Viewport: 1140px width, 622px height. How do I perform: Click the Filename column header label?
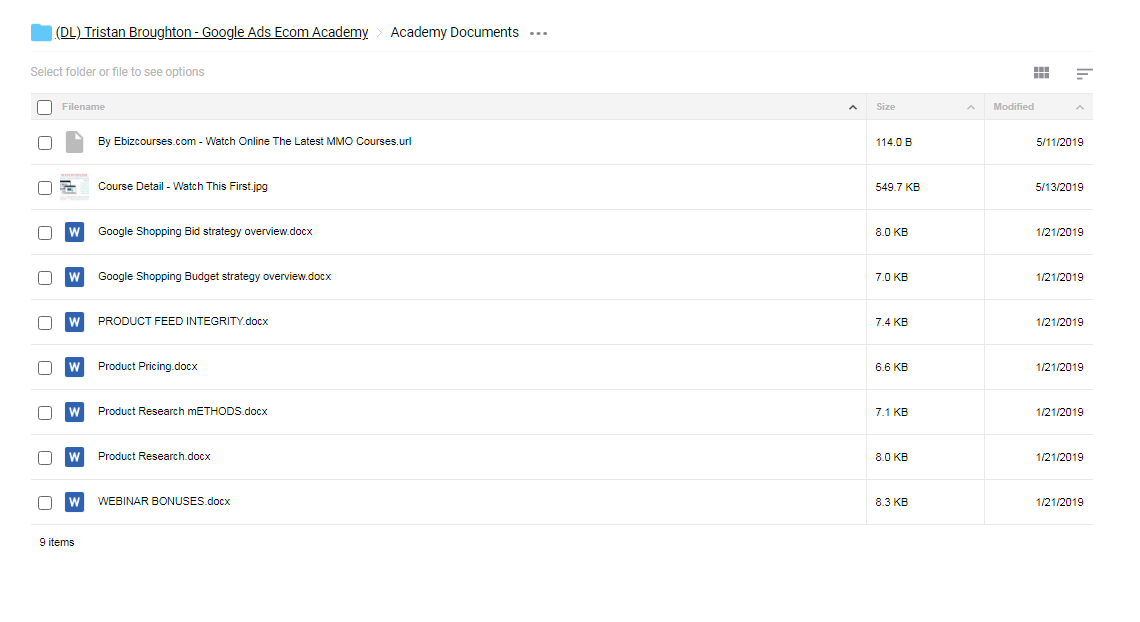(x=84, y=107)
